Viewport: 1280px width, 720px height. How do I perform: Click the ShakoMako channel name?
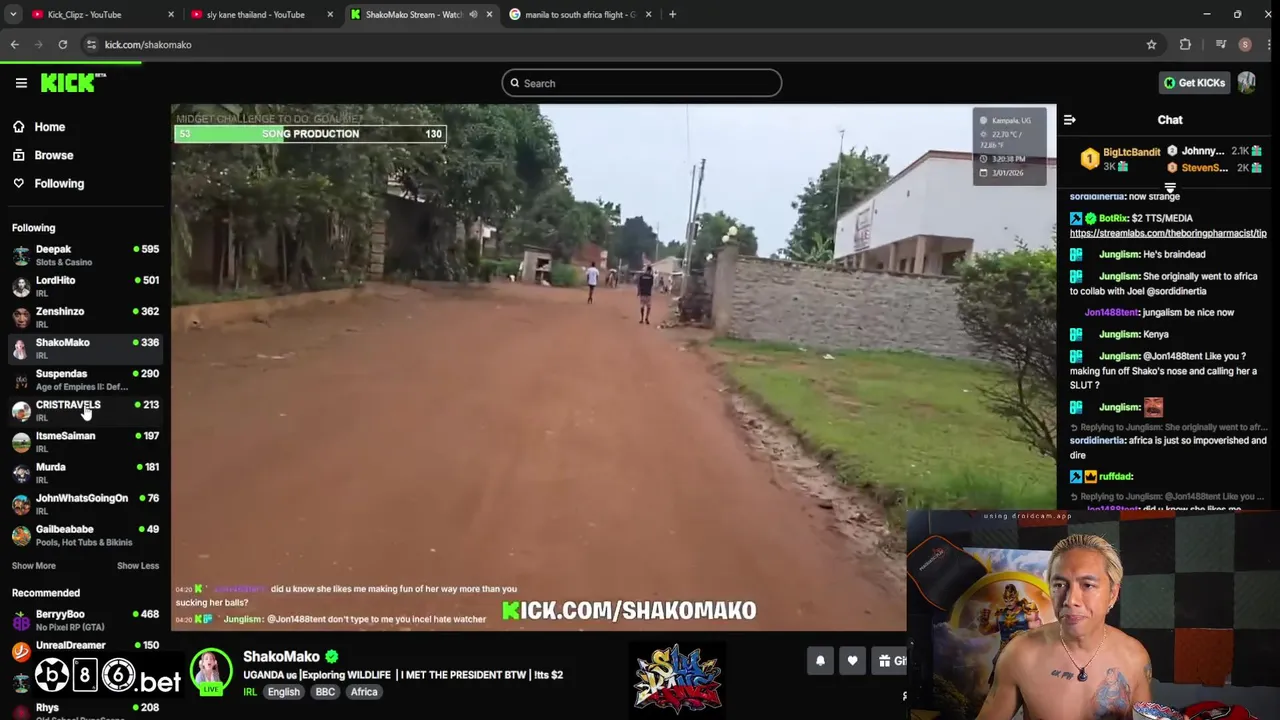coord(281,656)
